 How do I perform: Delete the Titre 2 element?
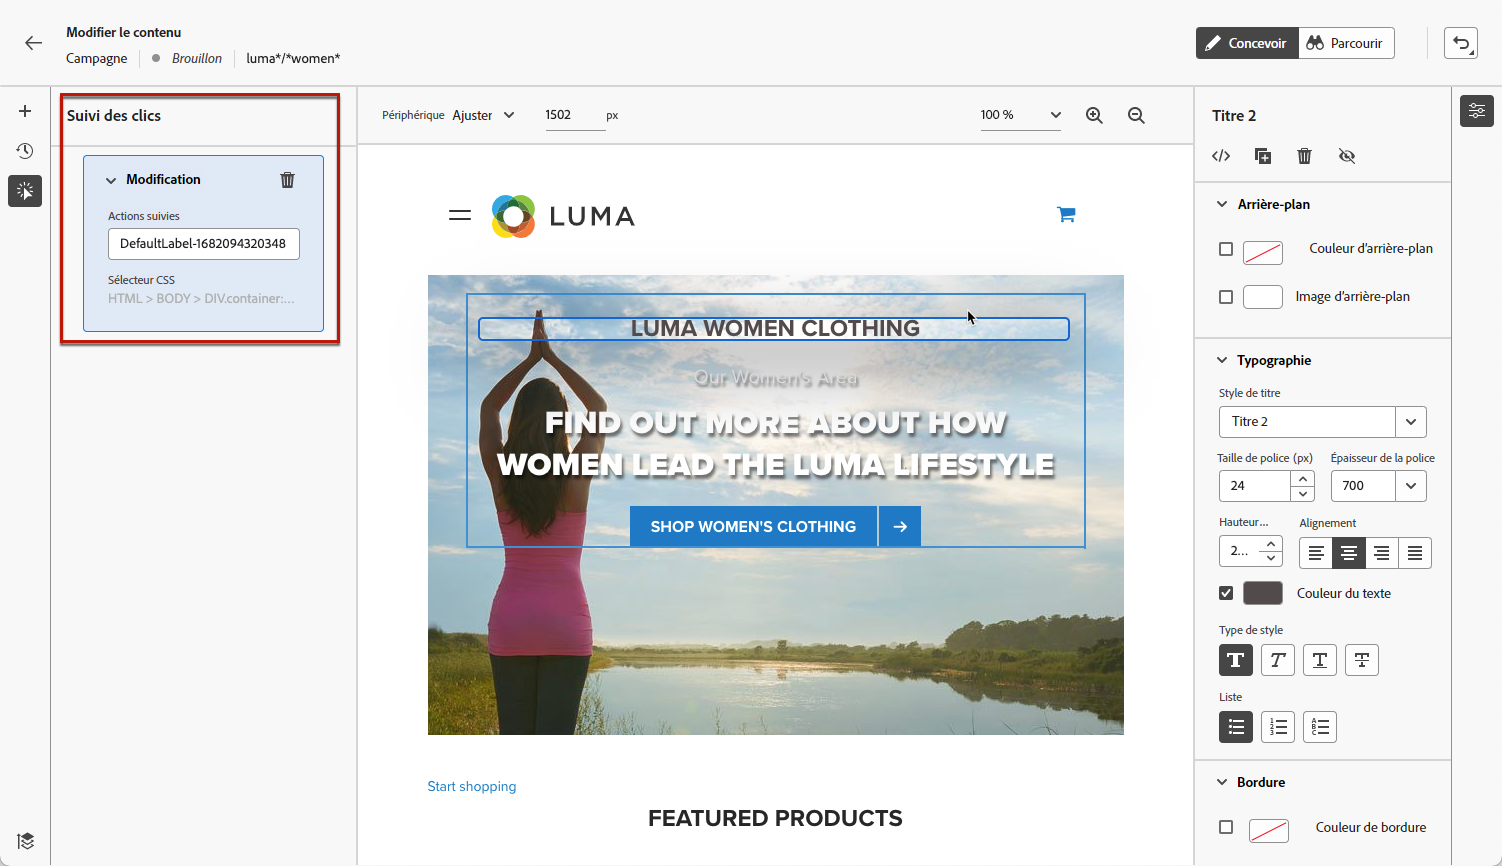tap(1304, 156)
